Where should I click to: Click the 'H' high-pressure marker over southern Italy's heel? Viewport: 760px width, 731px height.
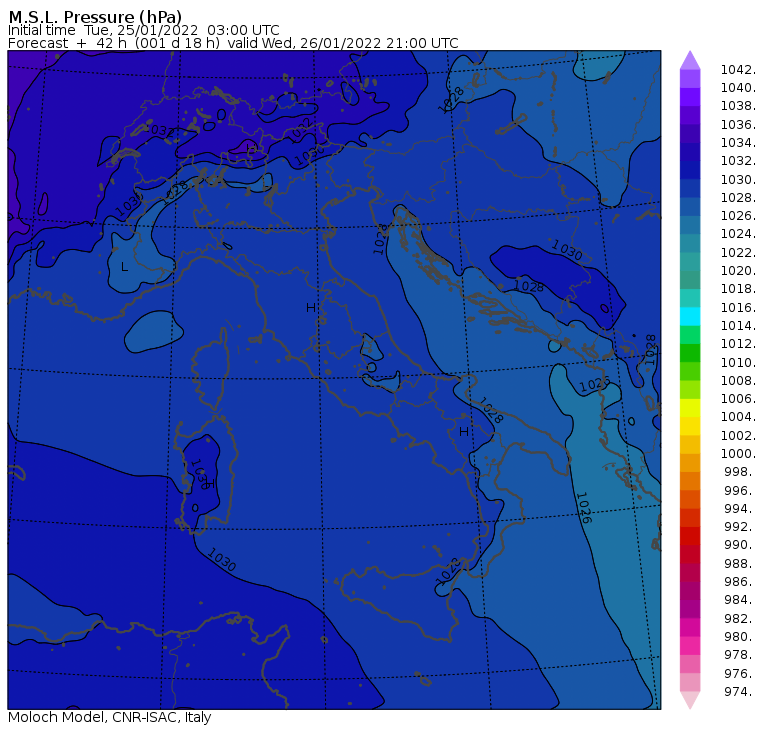pyautogui.click(x=464, y=431)
